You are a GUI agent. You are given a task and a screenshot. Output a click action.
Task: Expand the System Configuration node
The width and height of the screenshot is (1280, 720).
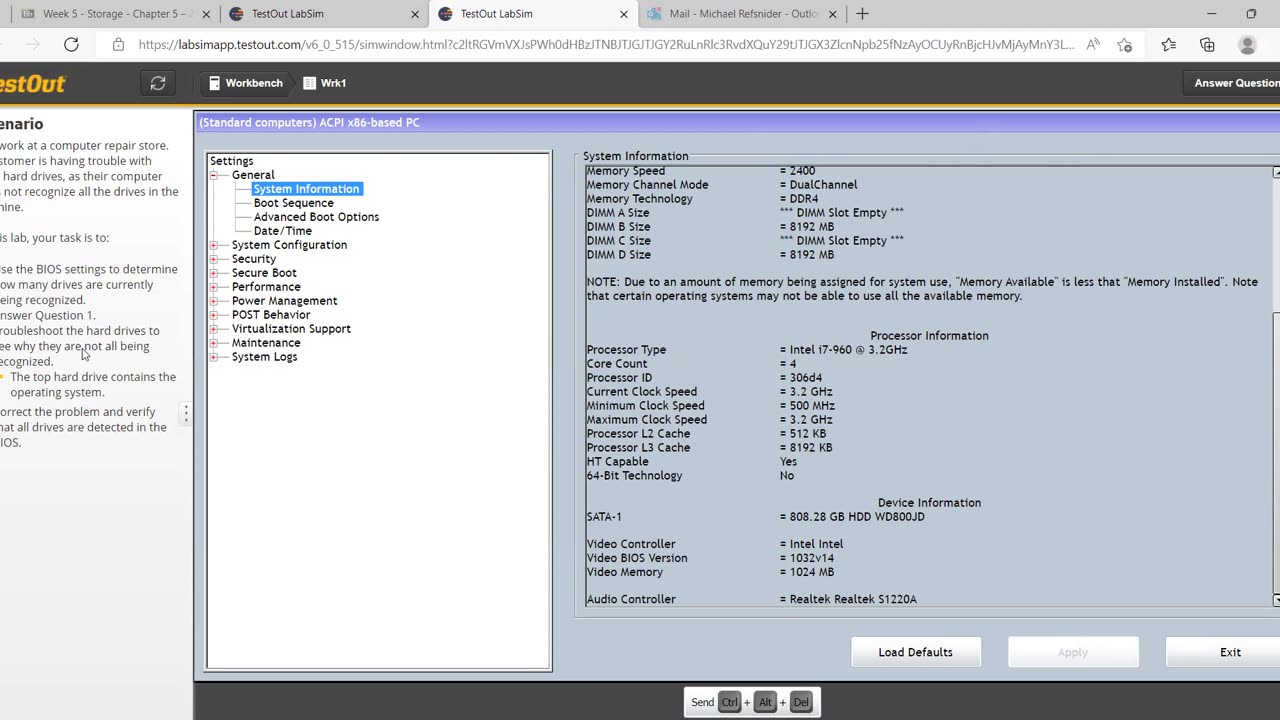(x=213, y=245)
